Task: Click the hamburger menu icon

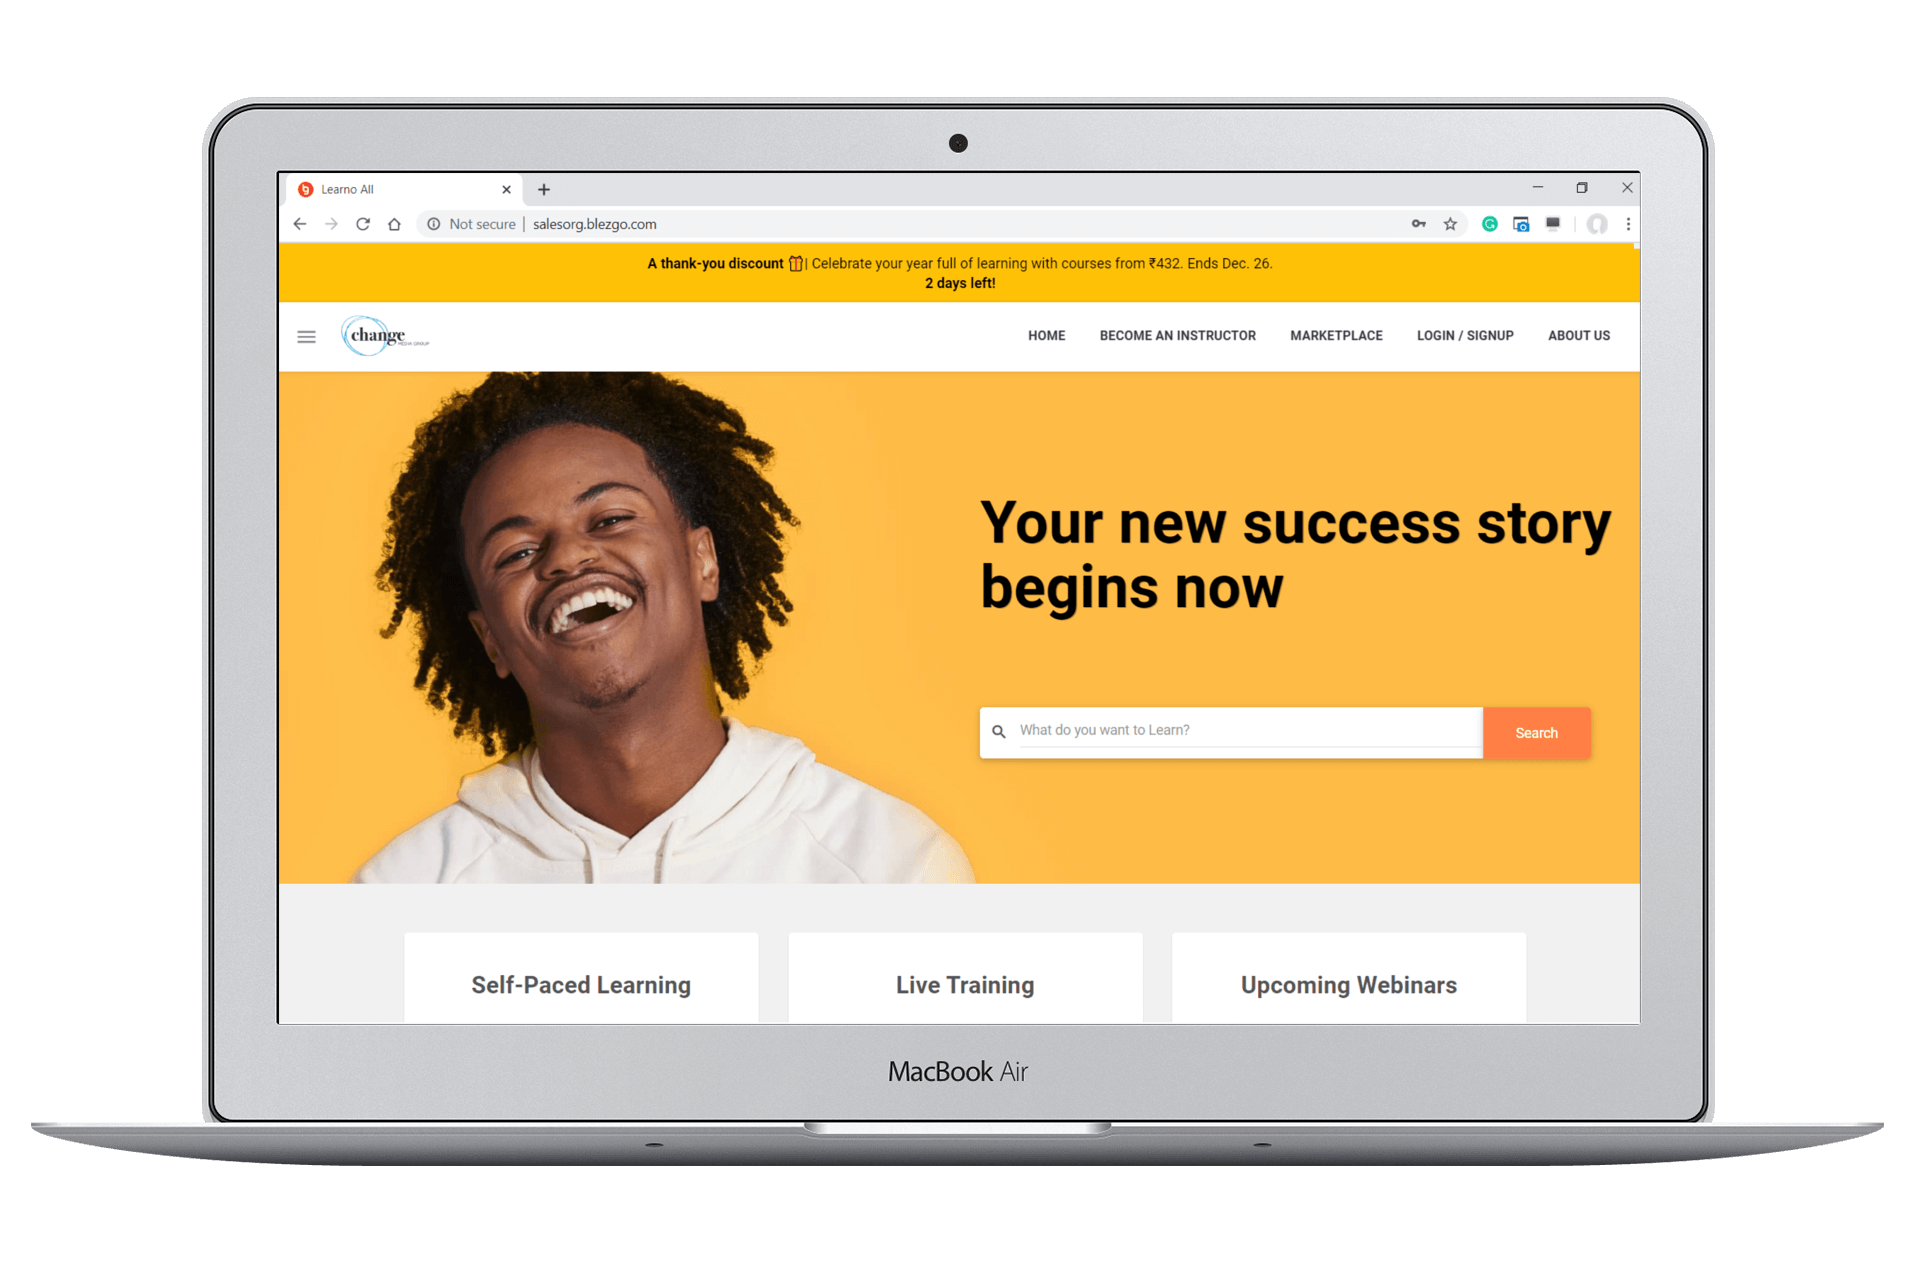Action: [x=308, y=335]
